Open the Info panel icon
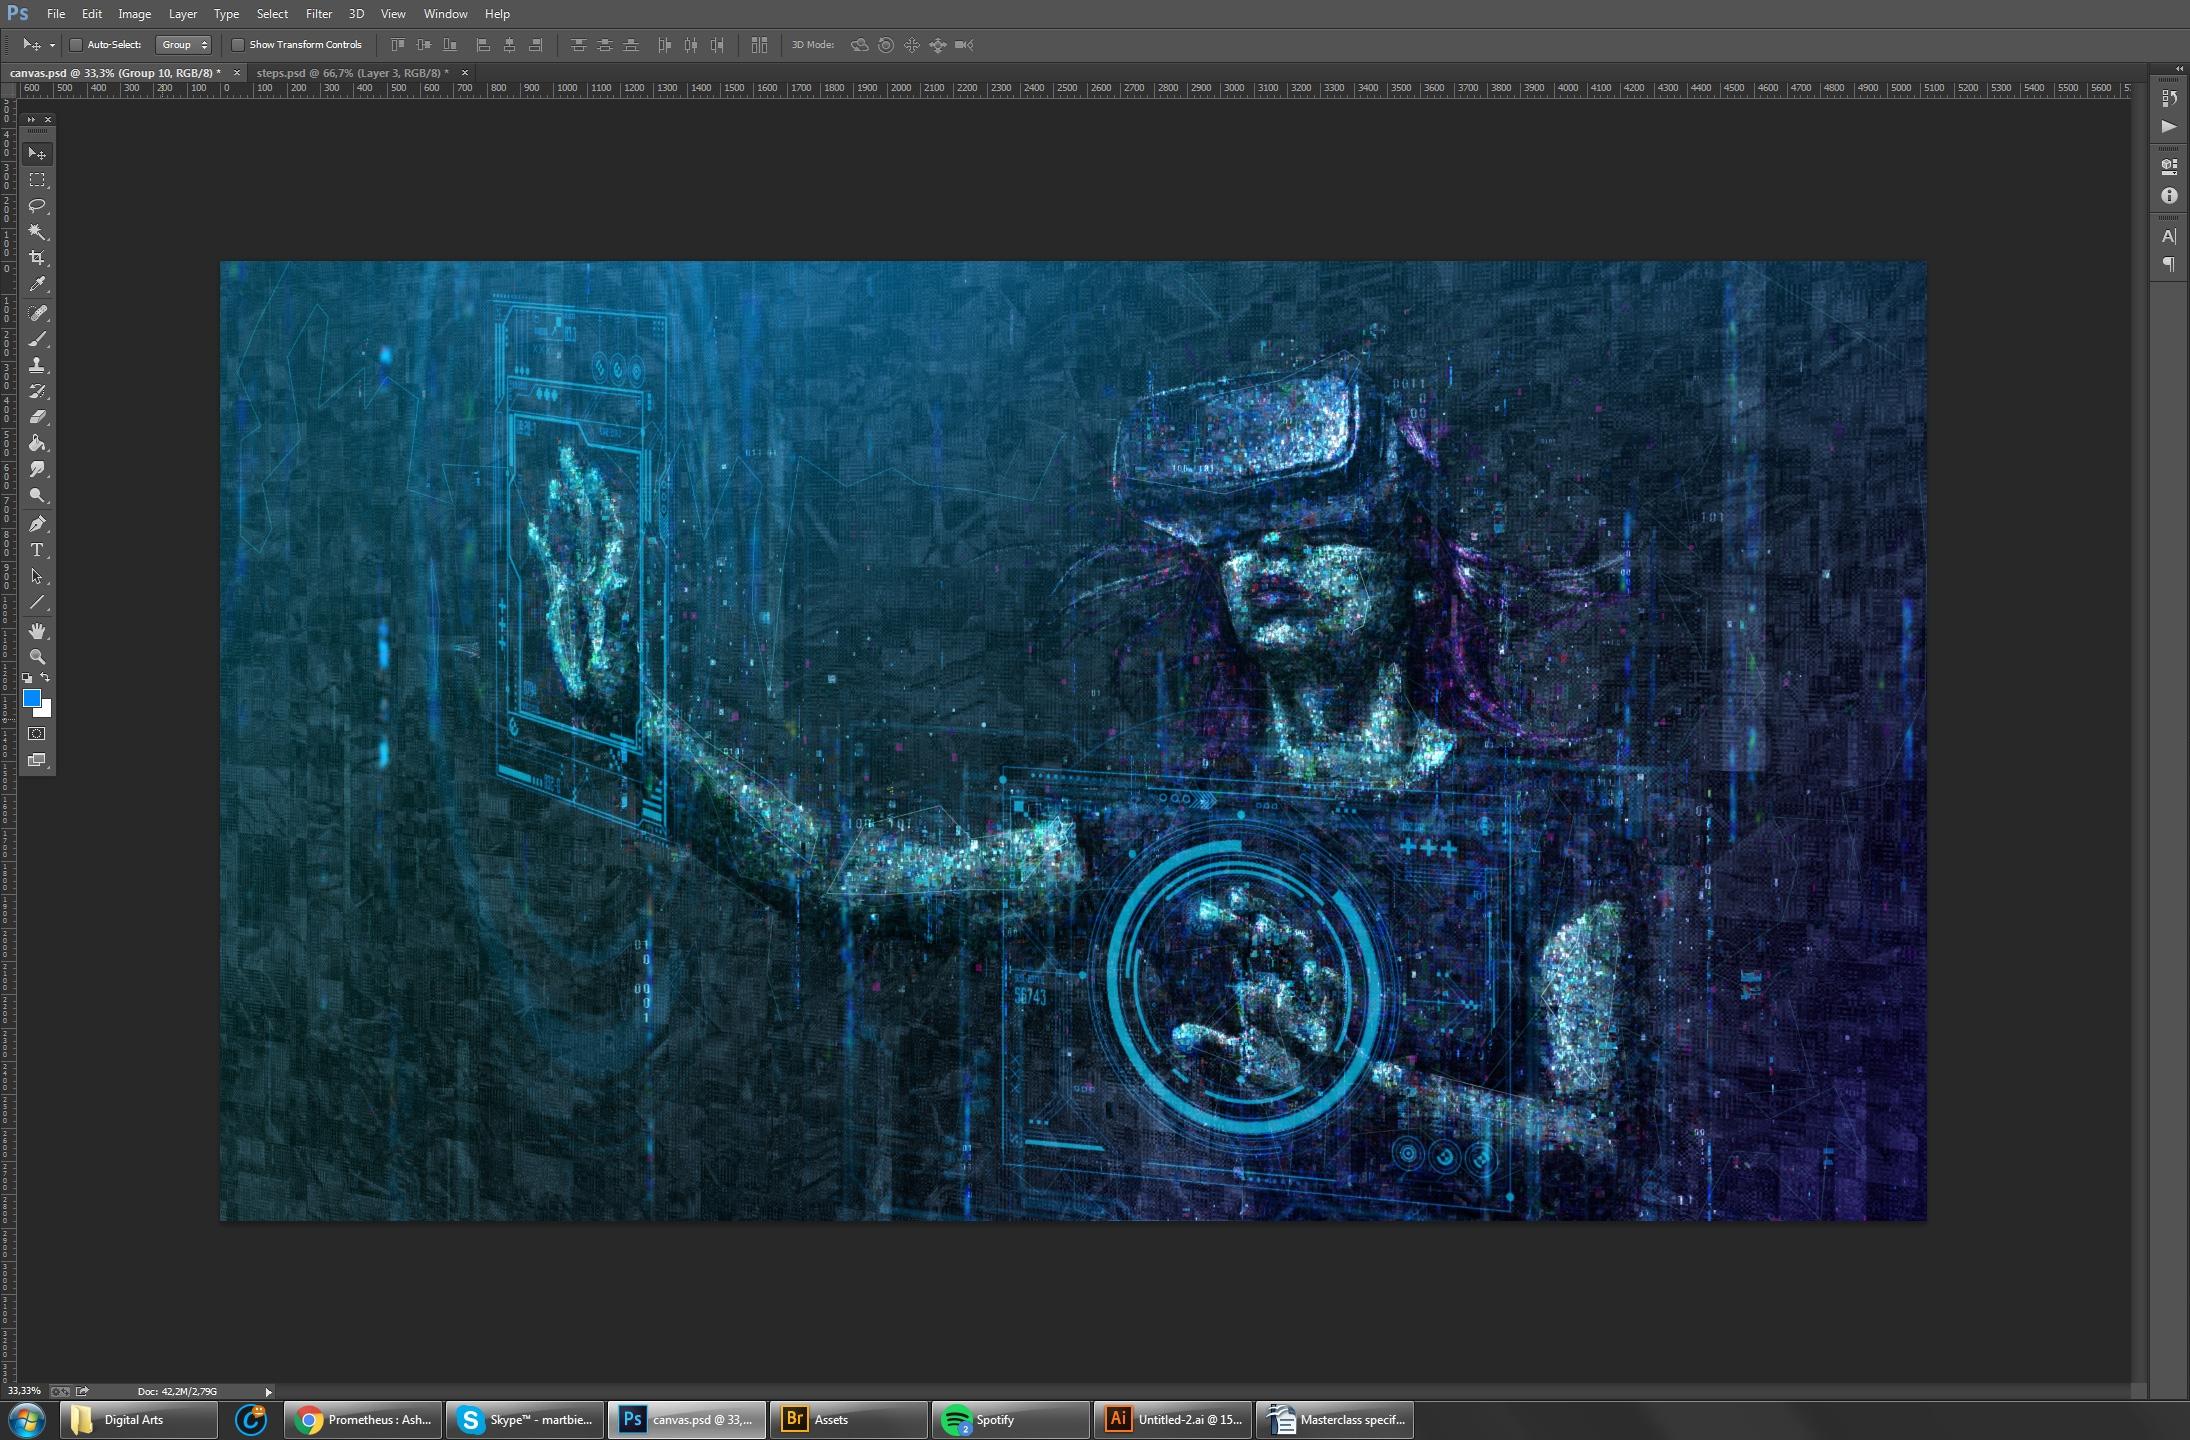2190x1440 pixels. coord(2168,196)
